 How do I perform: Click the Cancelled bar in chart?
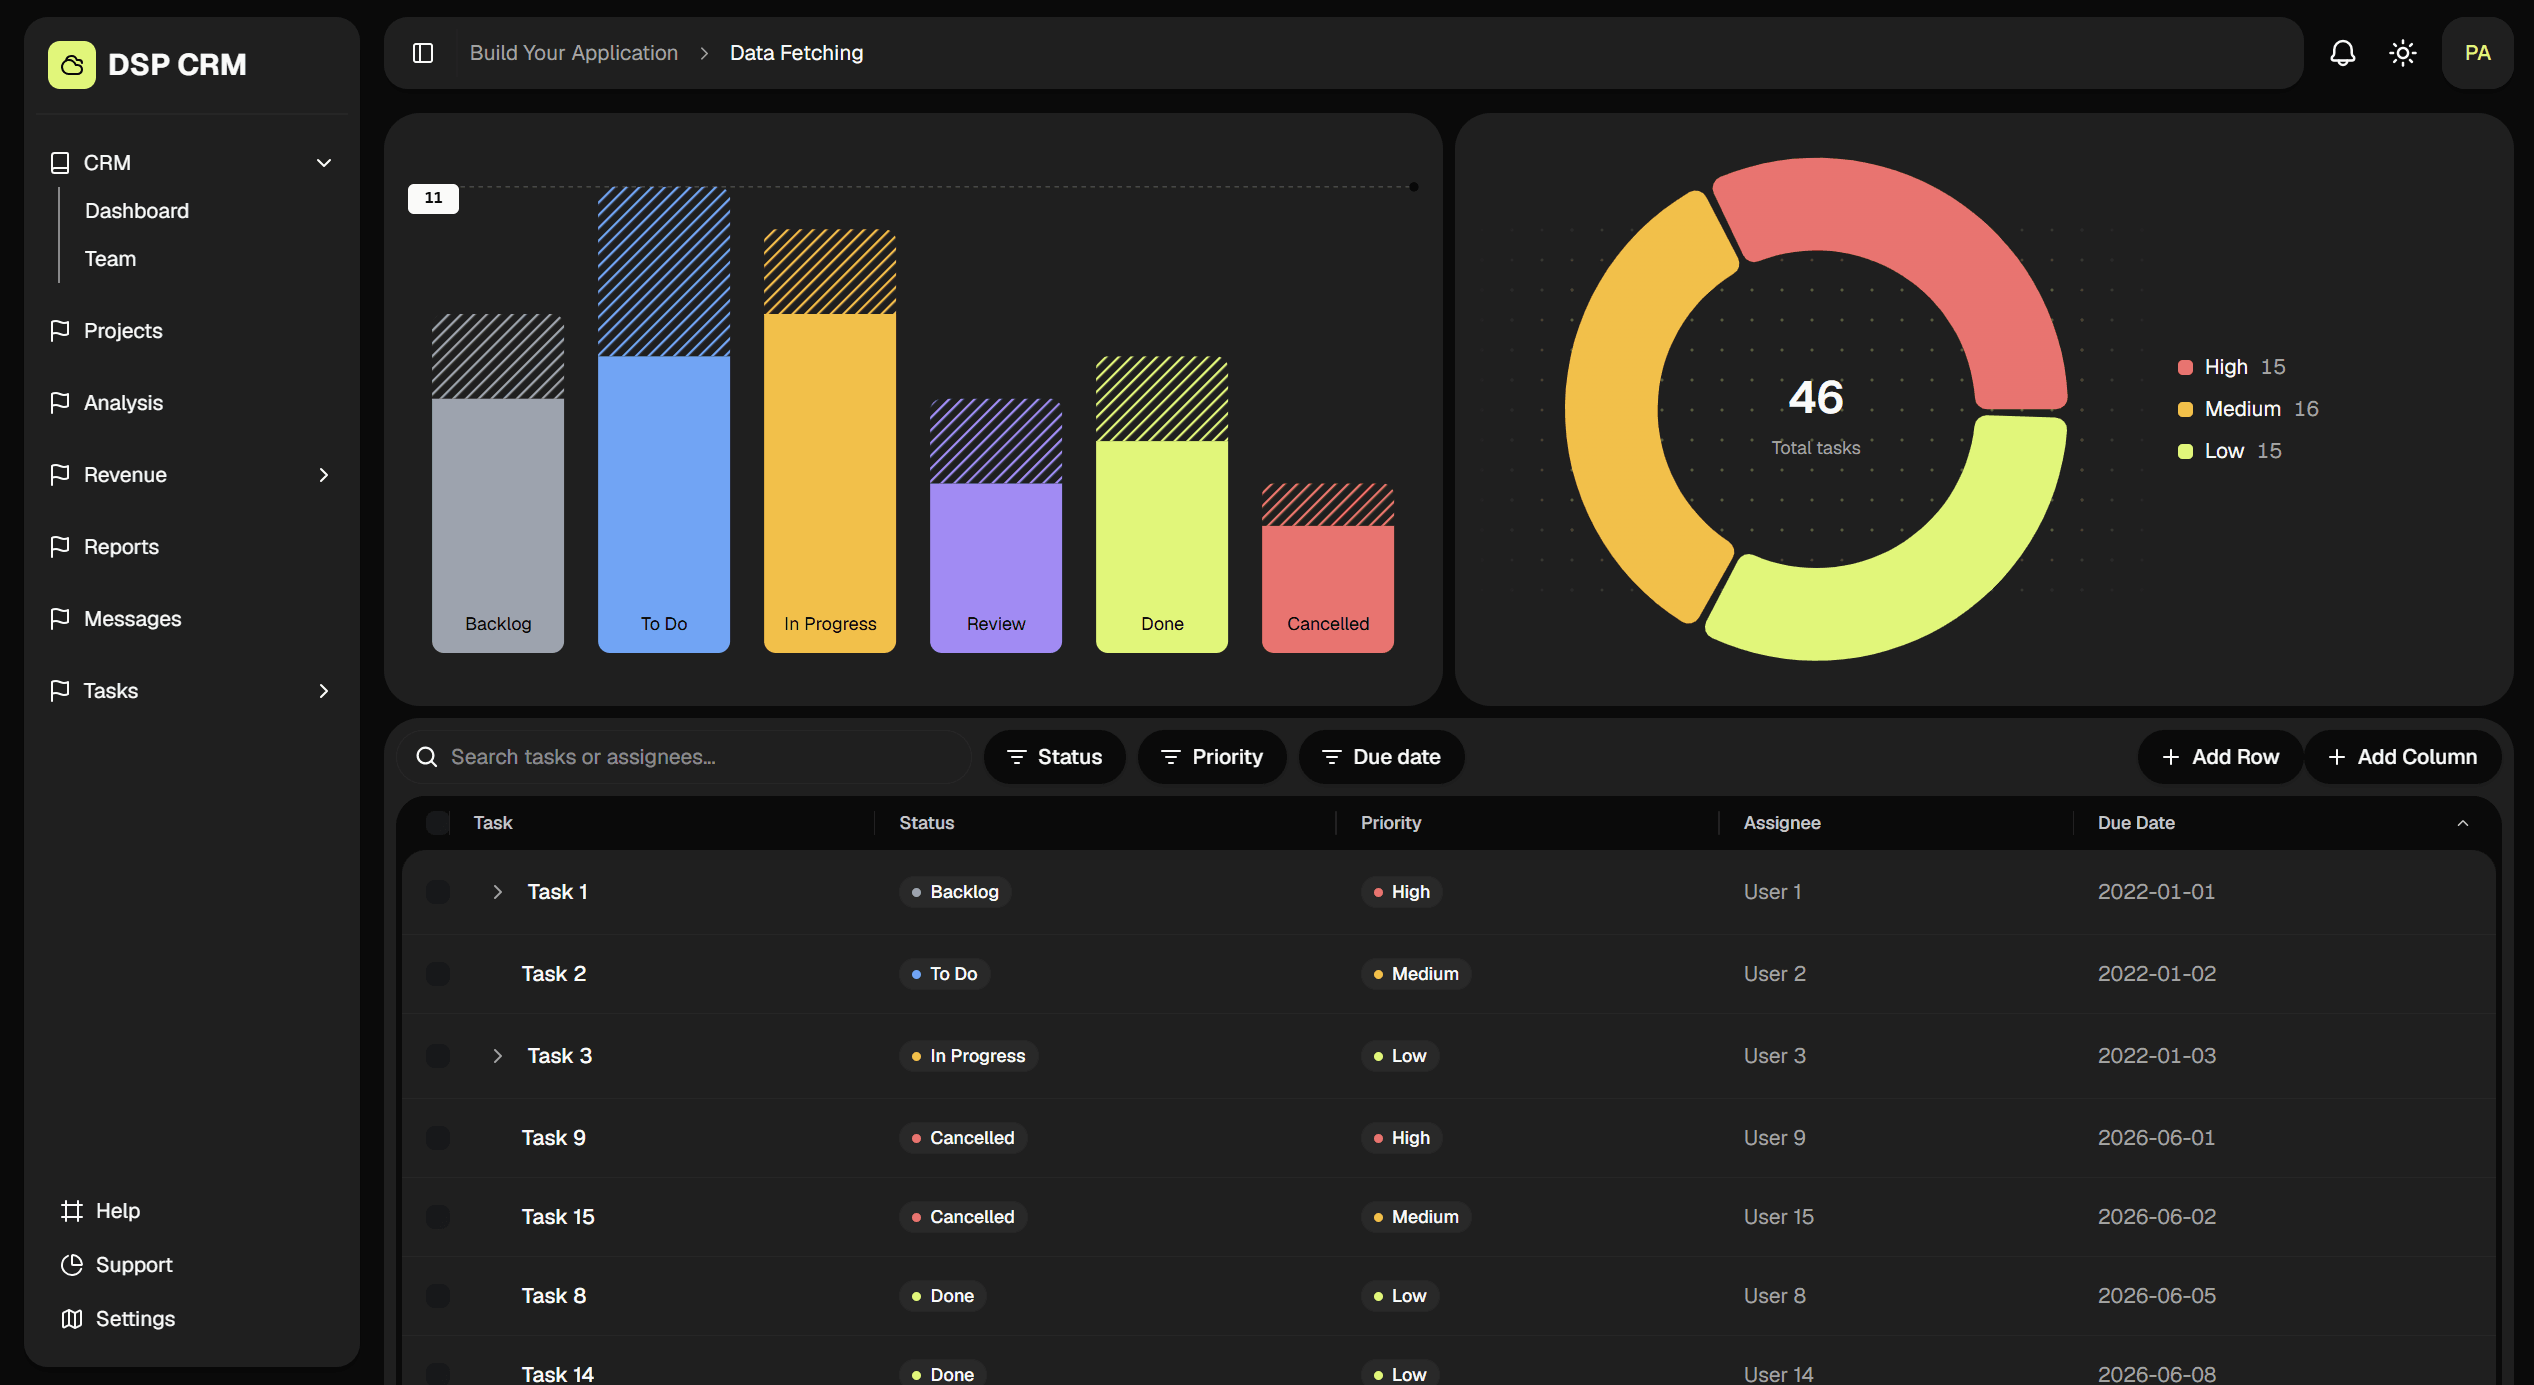[1328, 568]
